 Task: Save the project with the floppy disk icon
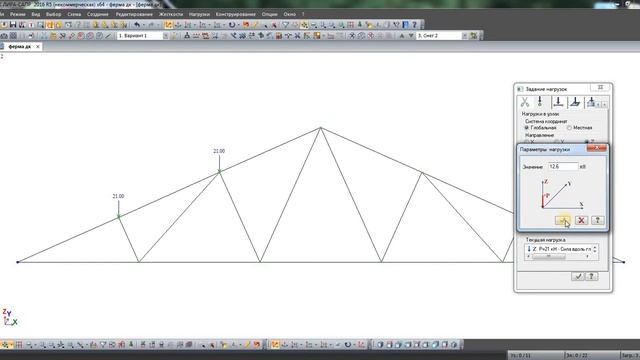pos(13,25)
